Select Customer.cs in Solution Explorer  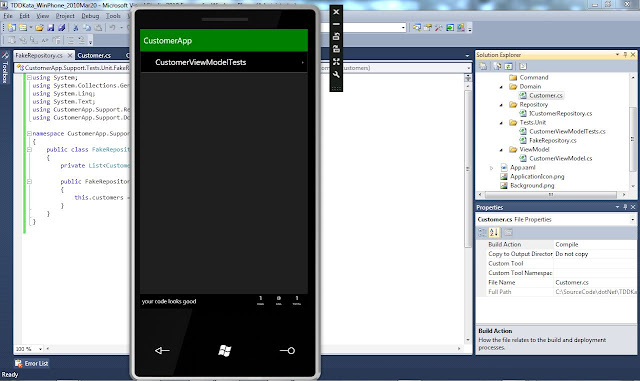click(x=546, y=96)
